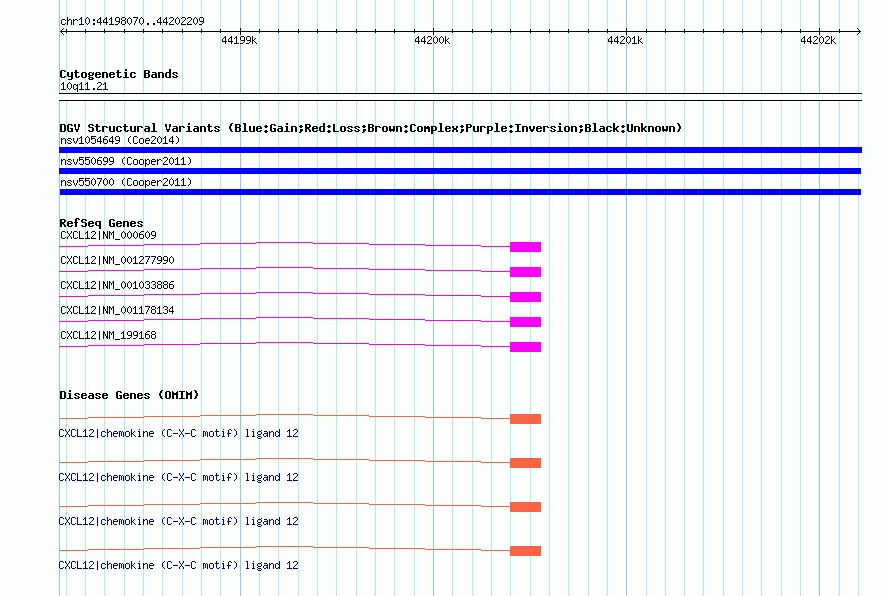Select the orange OMIM exon directly below the Disease Genes title
Viewport: 890px width, 596px height.
[x=526, y=419]
